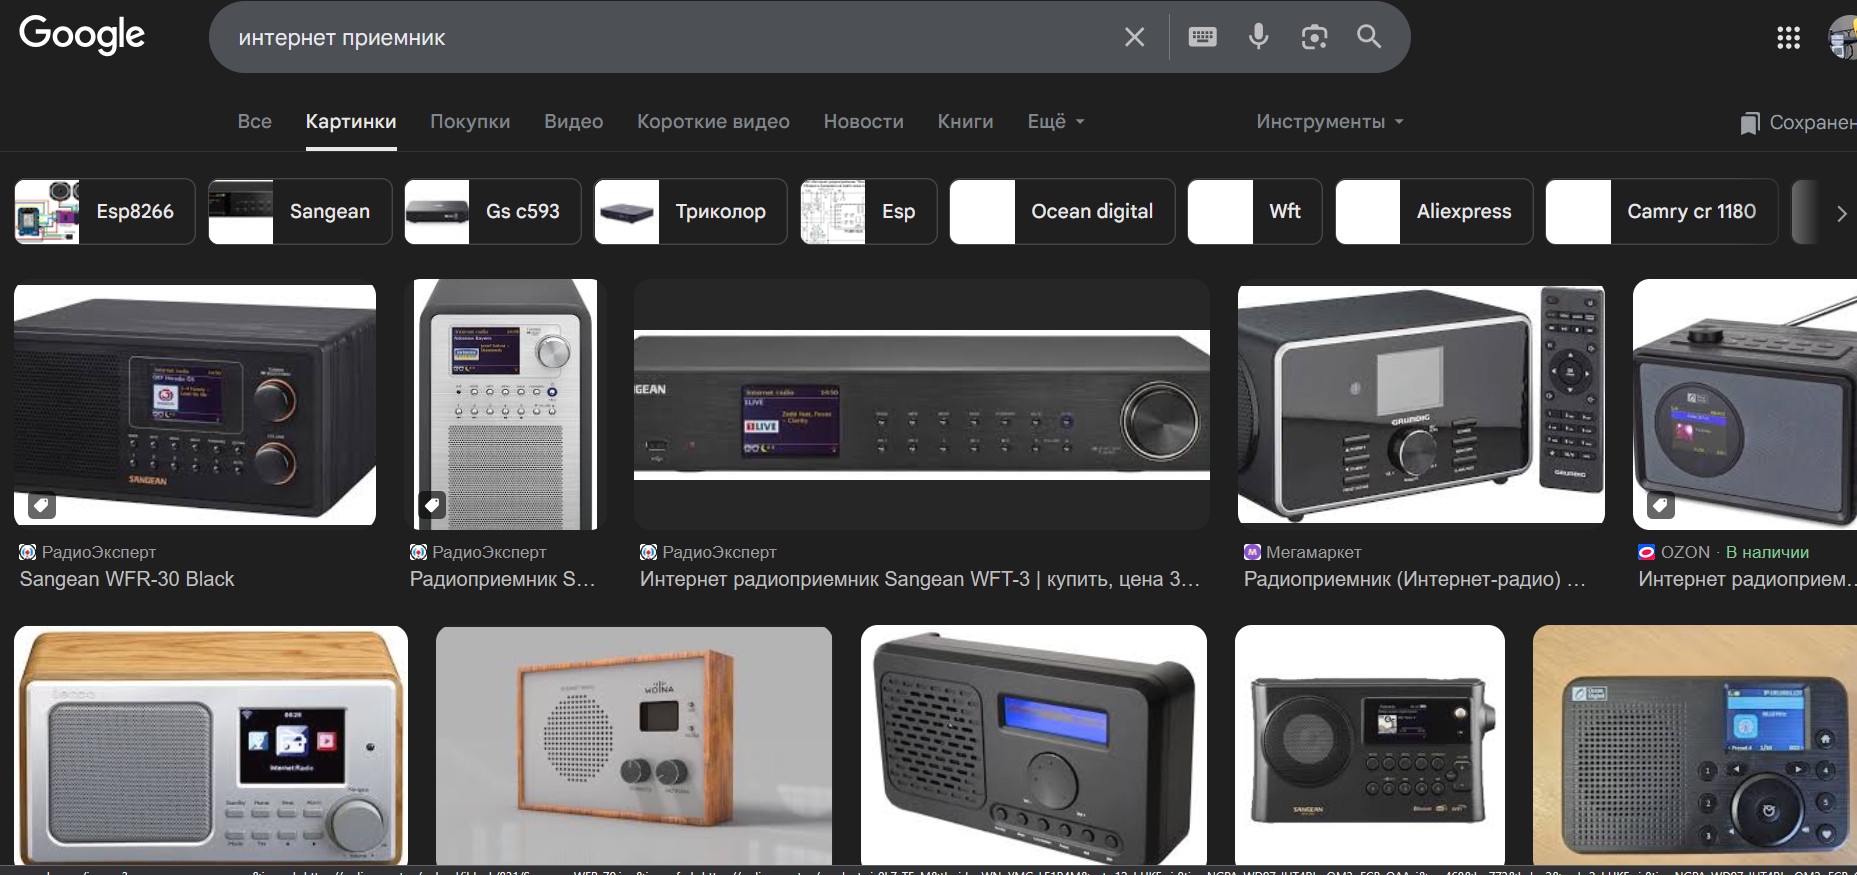Click the РадиоЭксперт favicon above Sangean WFR-30 Black
Viewport: 1857px width, 875px height.
28,552
